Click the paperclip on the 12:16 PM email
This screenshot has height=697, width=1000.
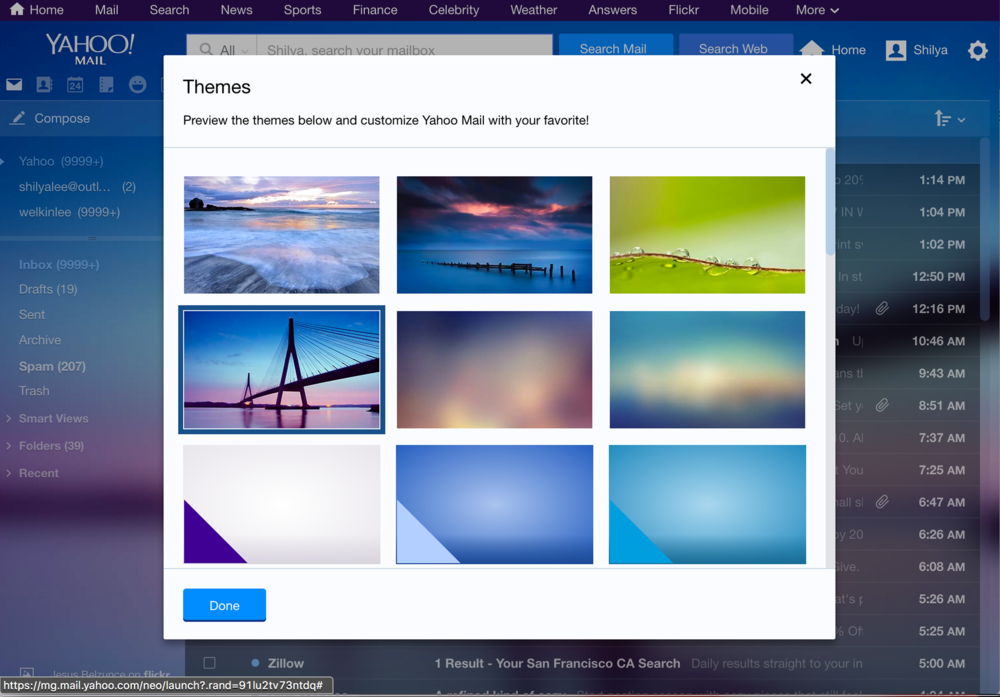click(882, 309)
